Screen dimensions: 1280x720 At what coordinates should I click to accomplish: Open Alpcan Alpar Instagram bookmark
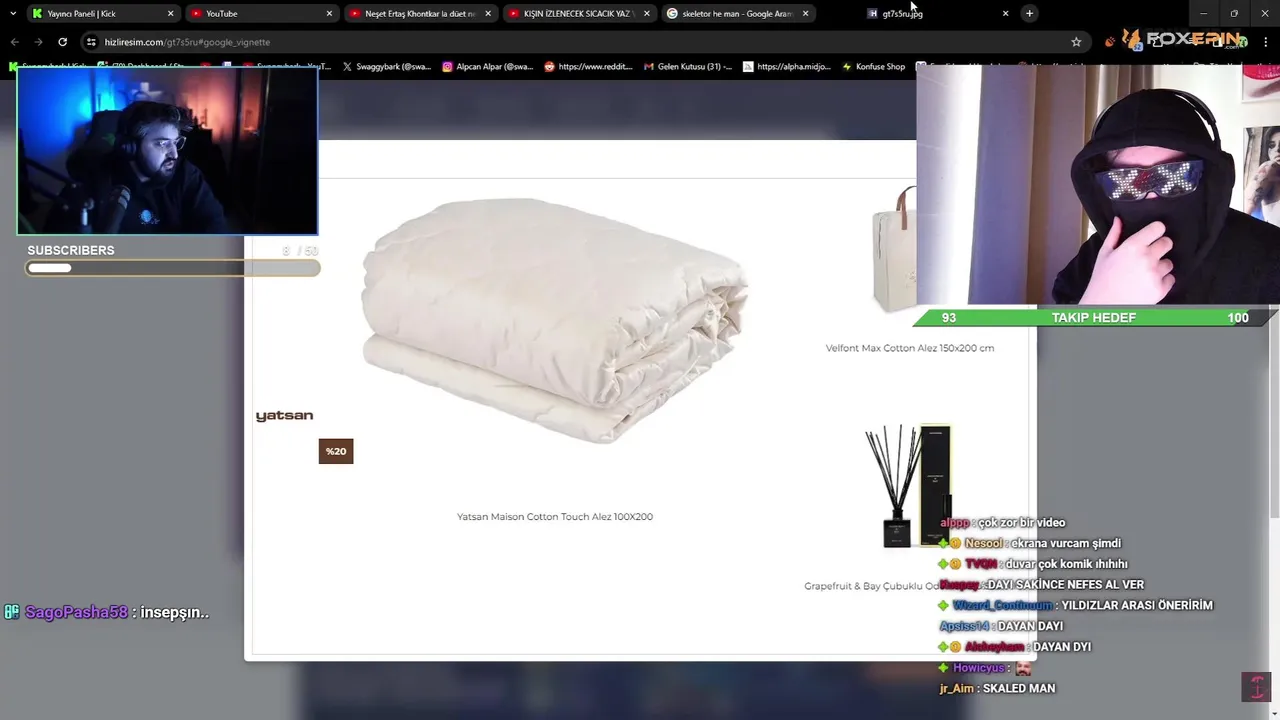pos(487,67)
